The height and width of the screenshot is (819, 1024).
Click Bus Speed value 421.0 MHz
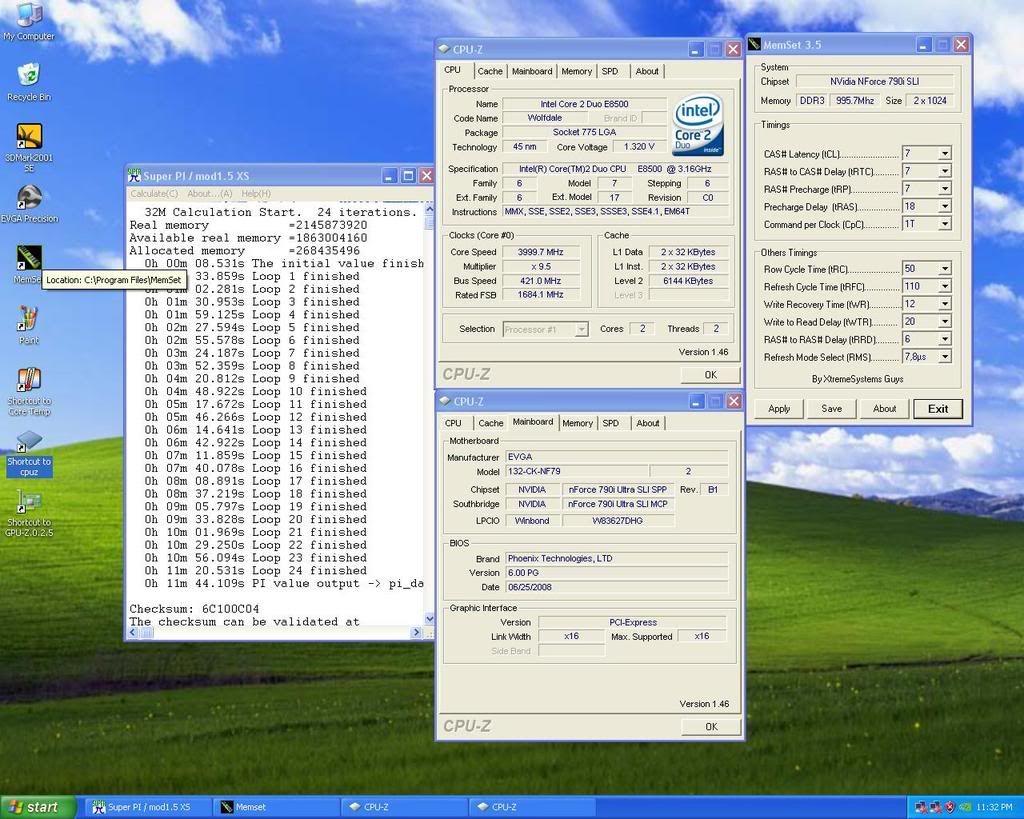point(541,281)
